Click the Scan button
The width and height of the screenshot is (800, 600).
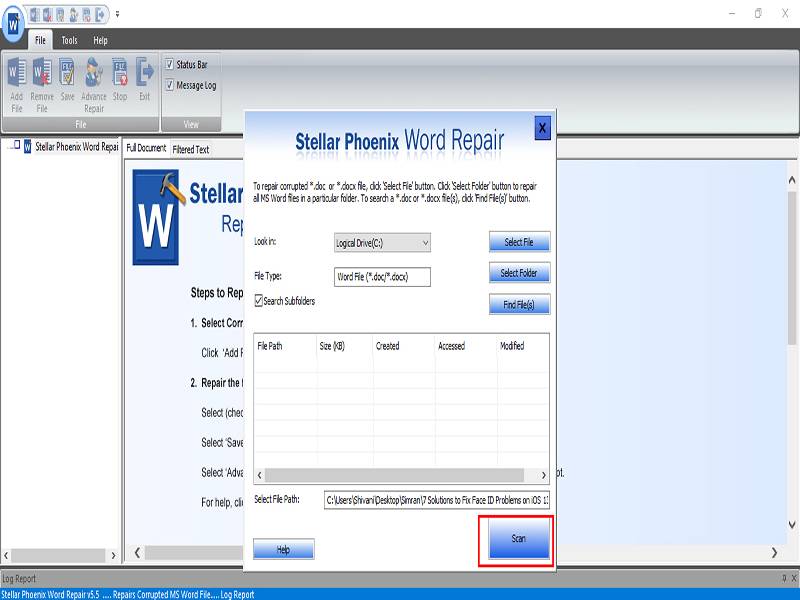tap(519, 539)
